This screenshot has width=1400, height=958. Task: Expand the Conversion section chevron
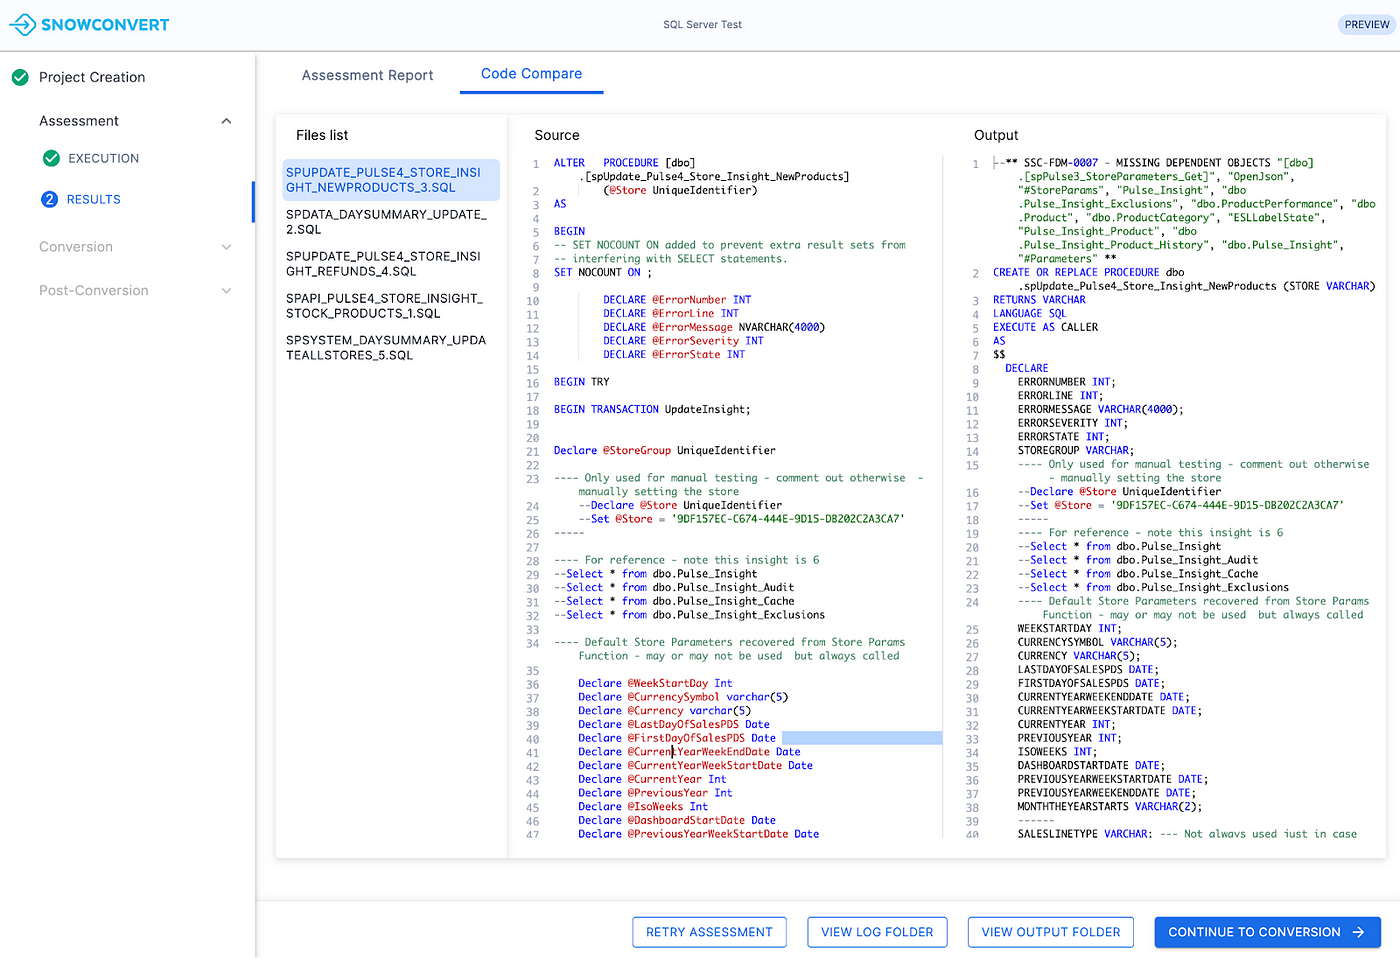[x=226, y=247]
